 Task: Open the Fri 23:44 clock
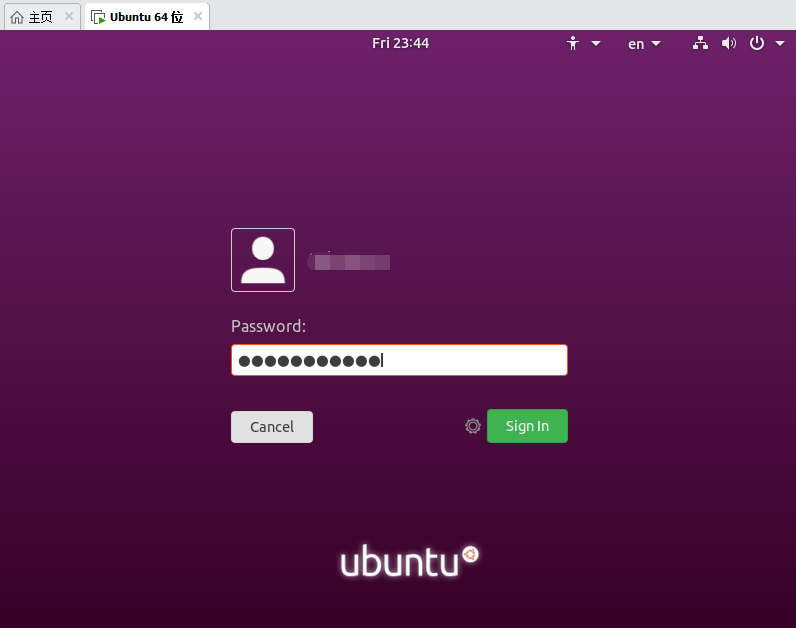pyautogui.click(x=400, y=43)
